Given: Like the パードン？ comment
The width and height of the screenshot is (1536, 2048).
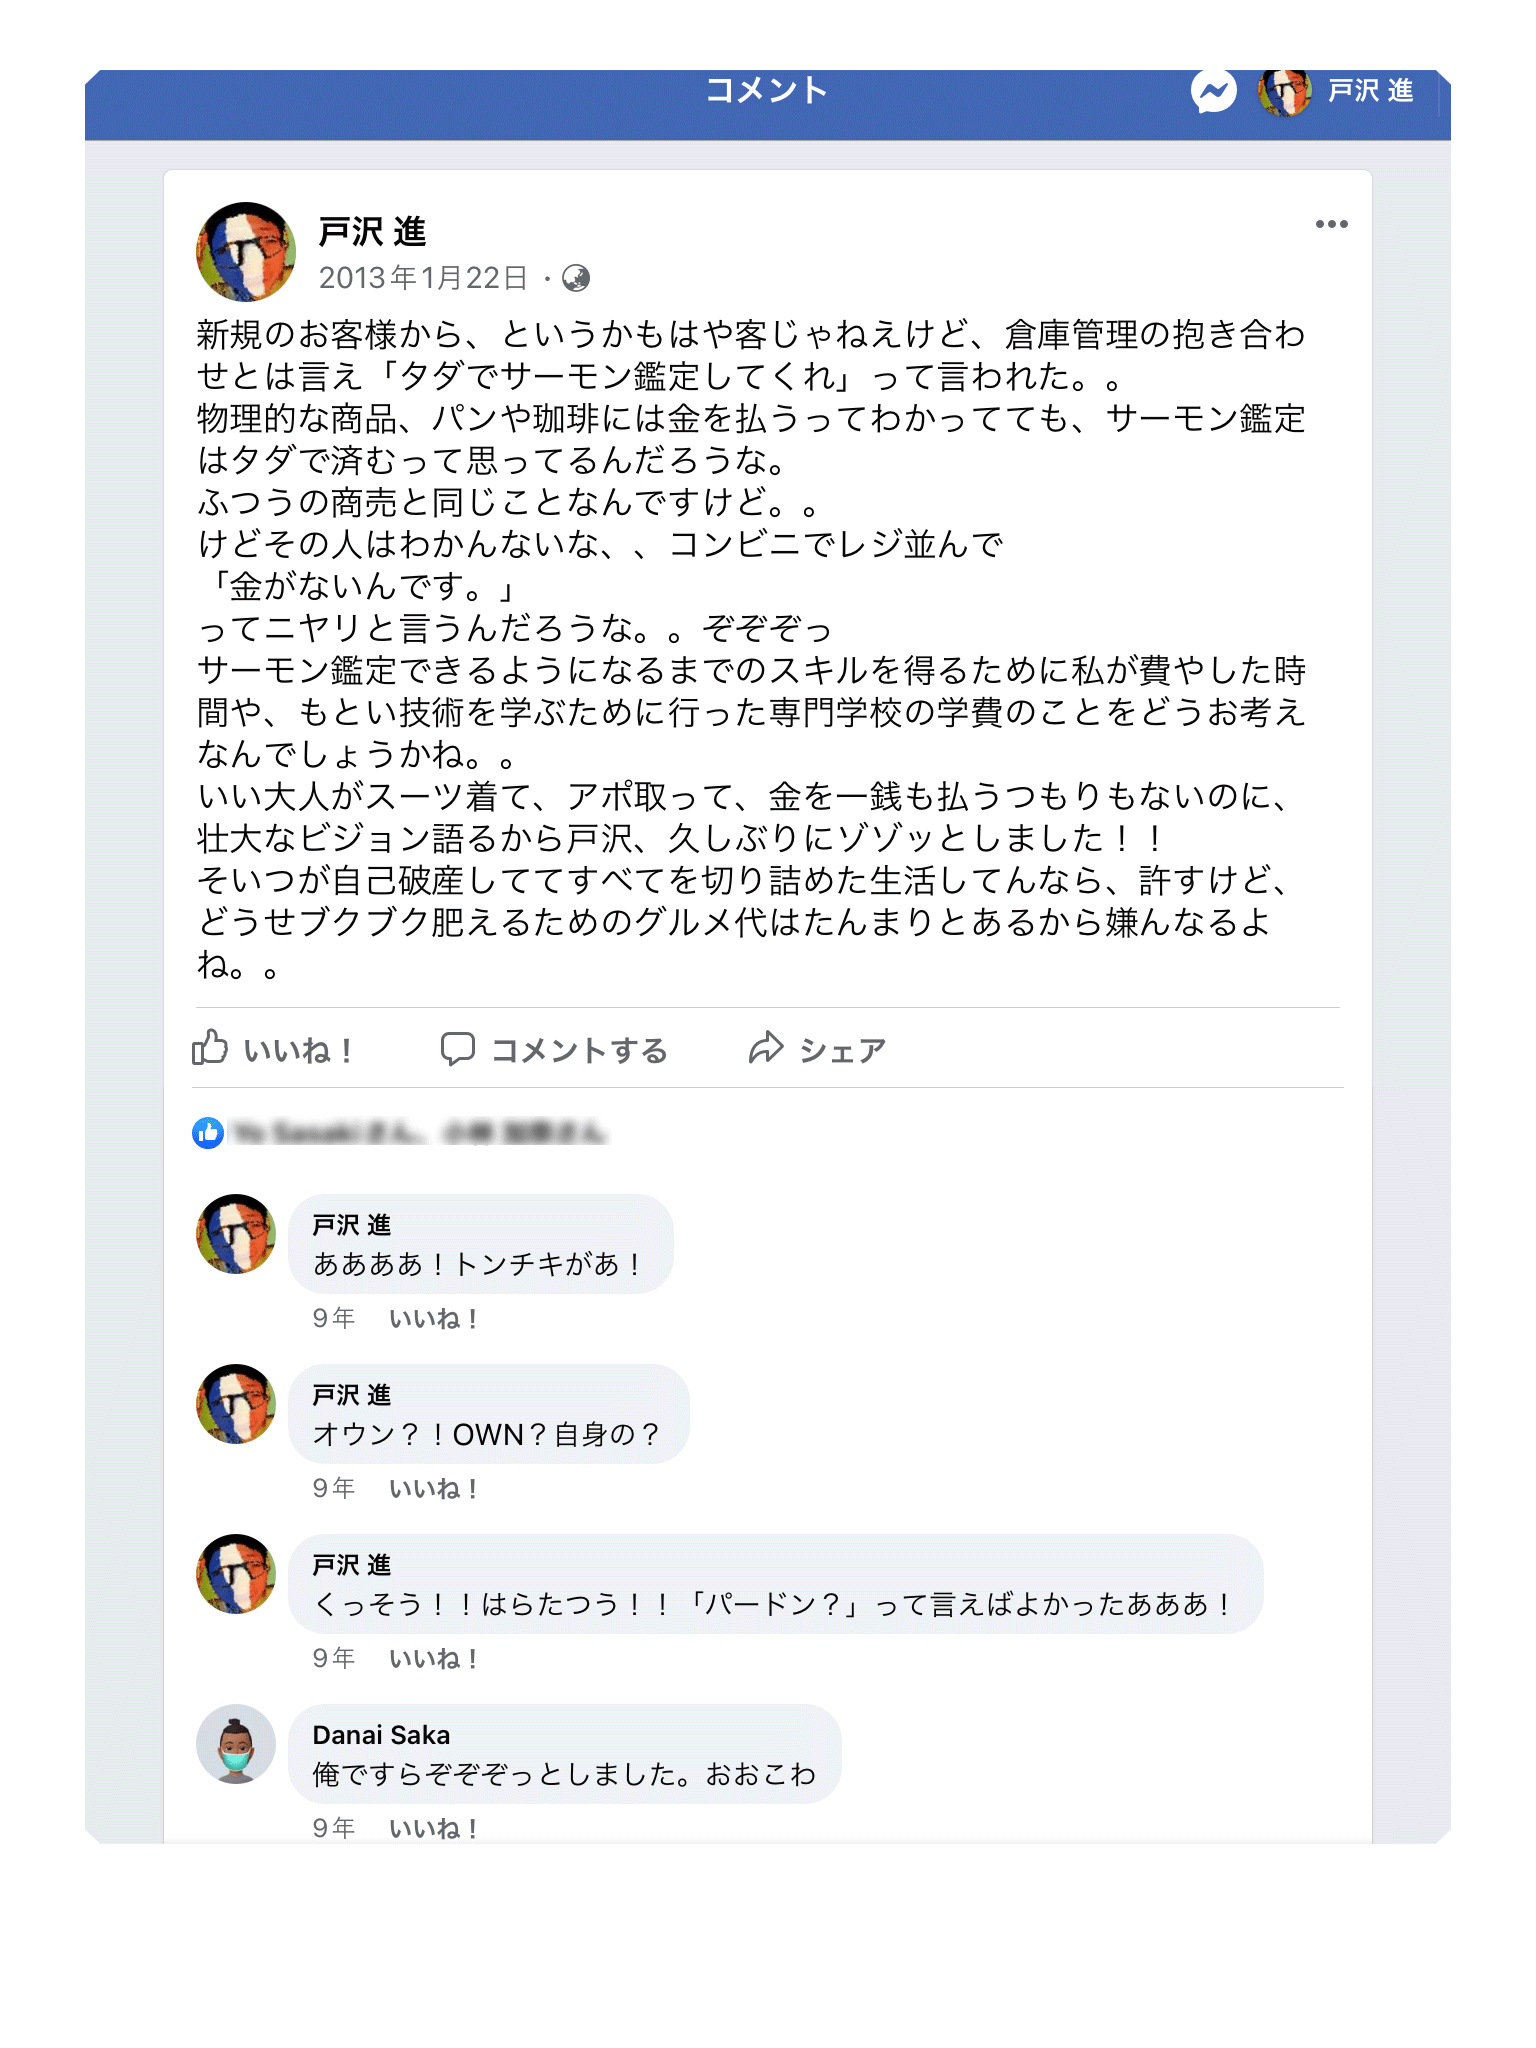Looking at the screenshot, I should click(433, 1659).
